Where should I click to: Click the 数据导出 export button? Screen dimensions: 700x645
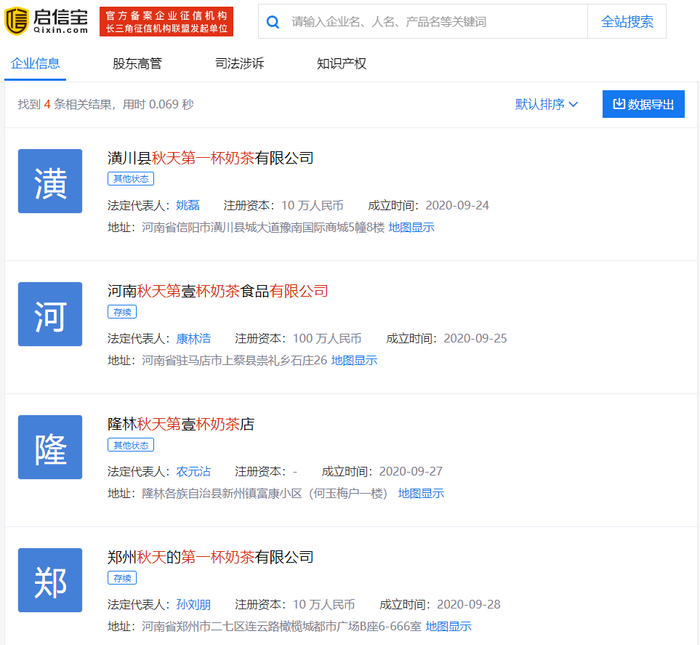(643, 104)
